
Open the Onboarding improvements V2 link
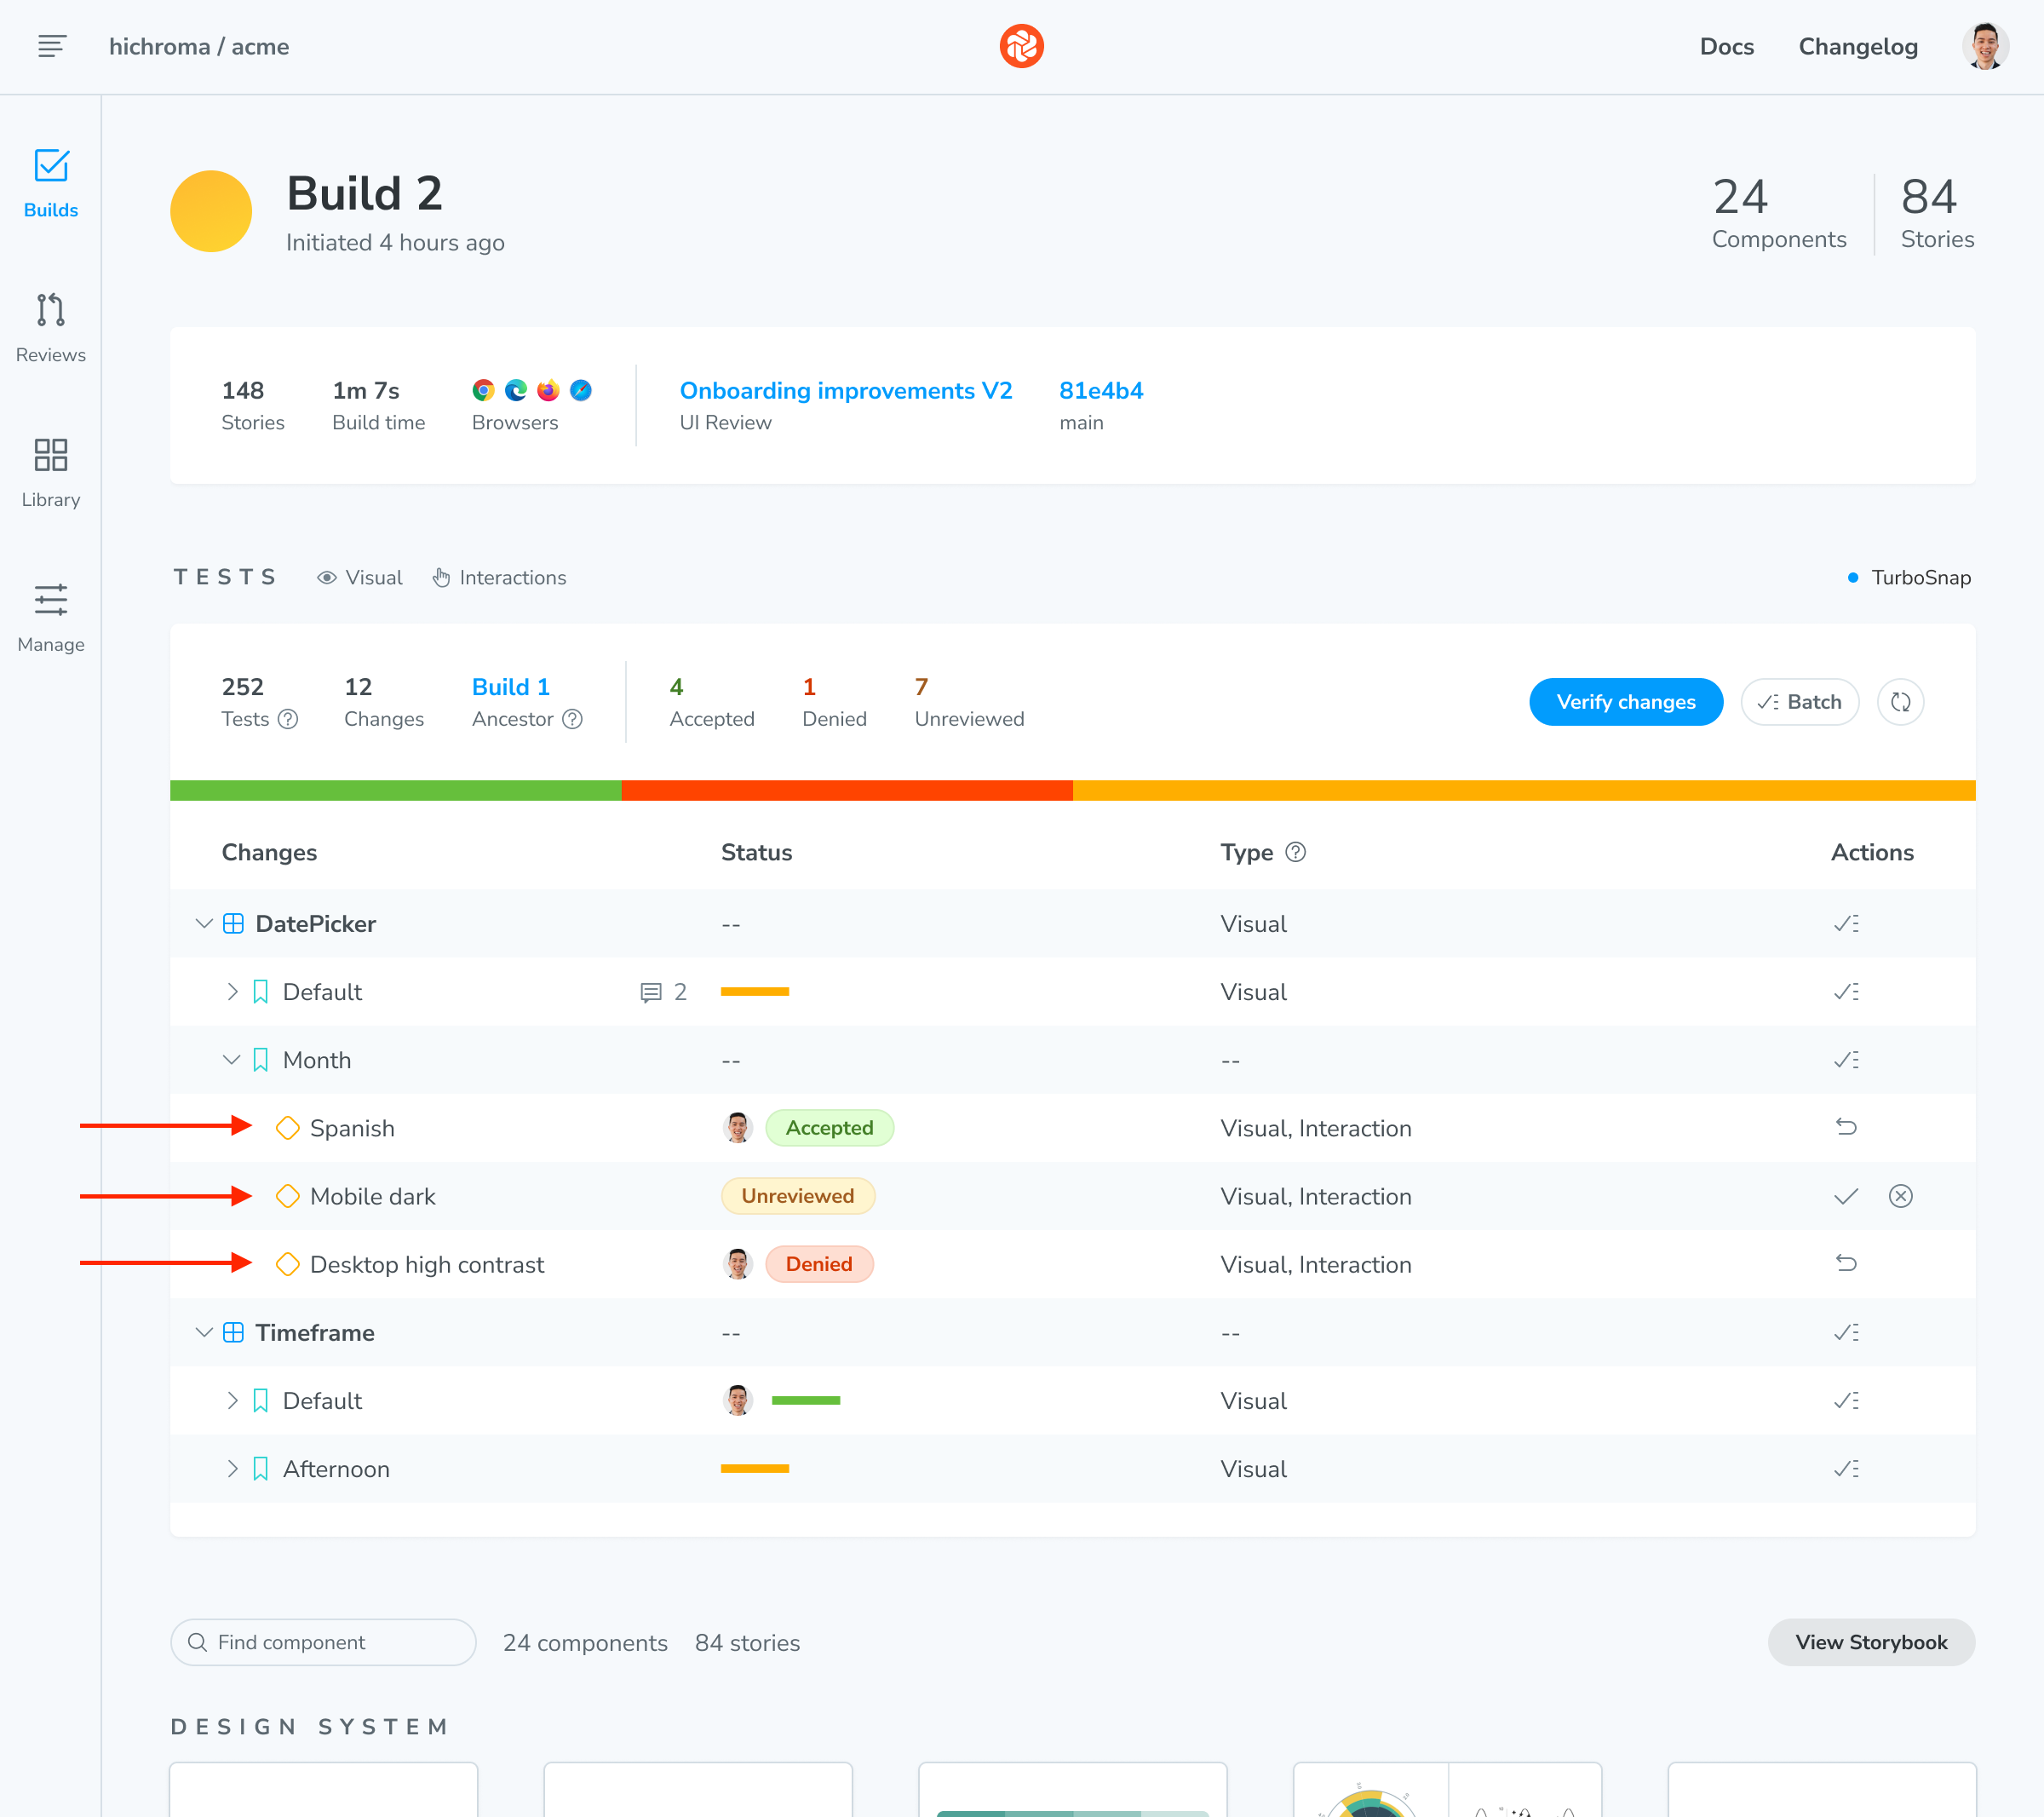(845, 390)
